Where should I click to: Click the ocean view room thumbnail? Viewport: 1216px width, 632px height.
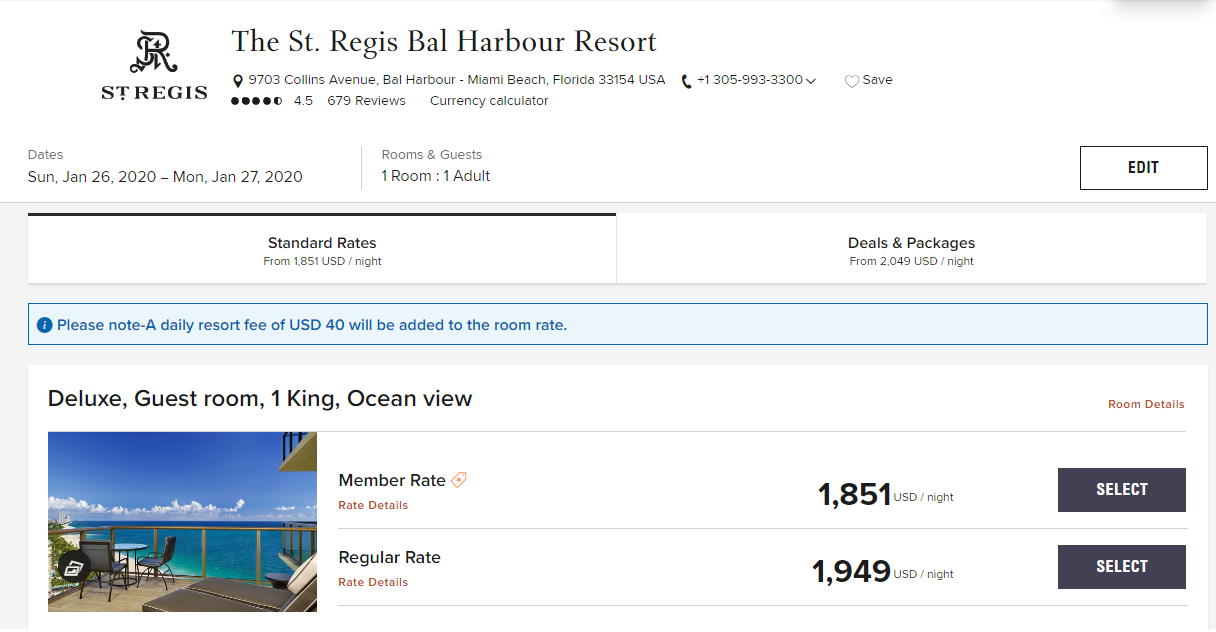pos(182,522)
